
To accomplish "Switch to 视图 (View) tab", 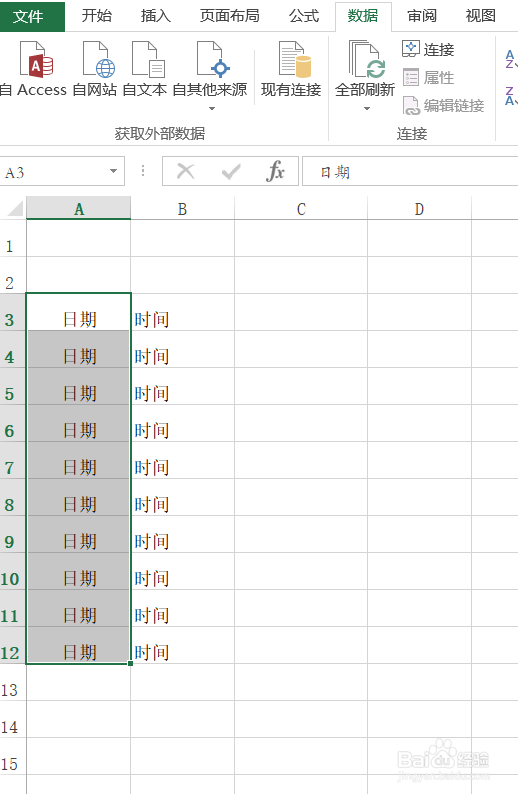I will click(x=481, y=16).
